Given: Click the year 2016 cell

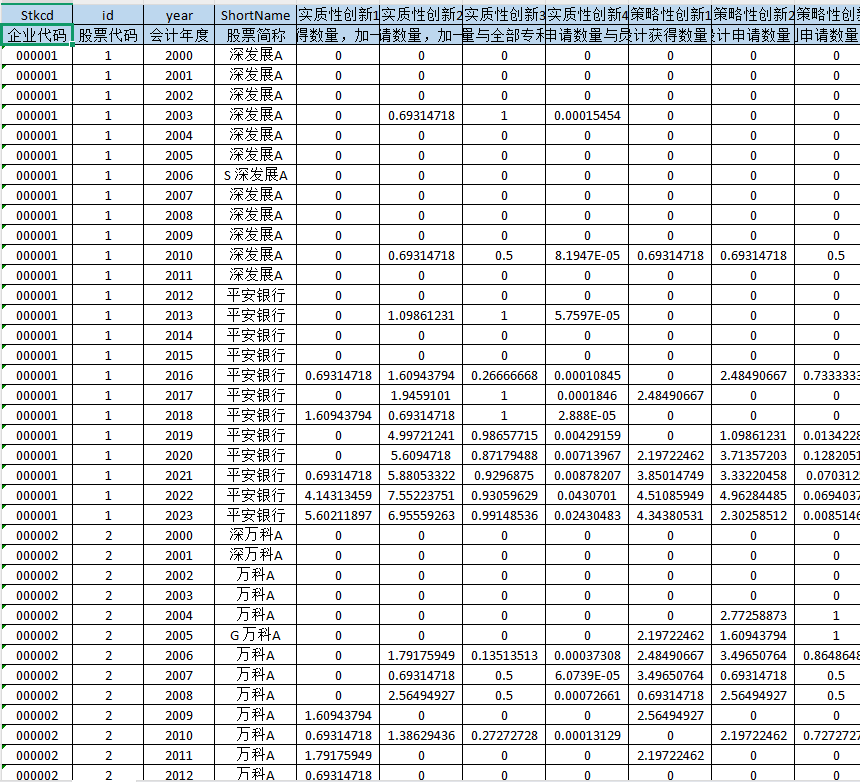Looking at the screenshot, I should point(179,375).
